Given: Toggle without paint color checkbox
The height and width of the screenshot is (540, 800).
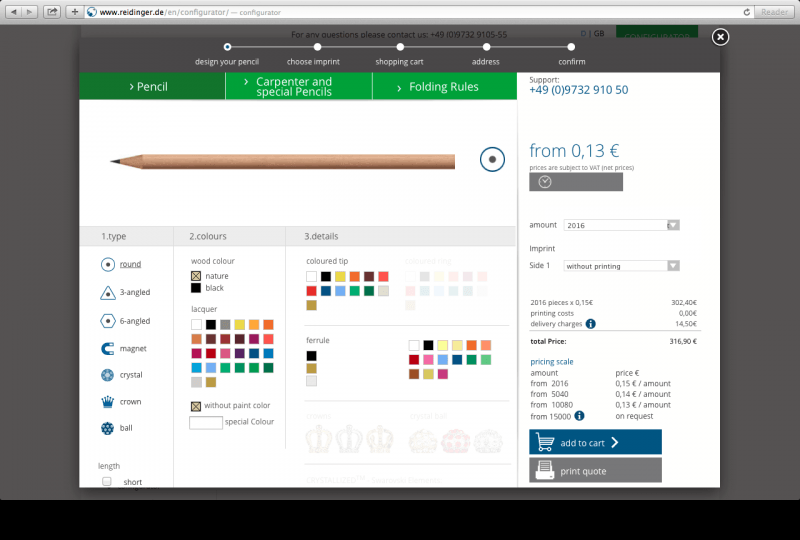Looking at the screenshot, I should point(196,406).
